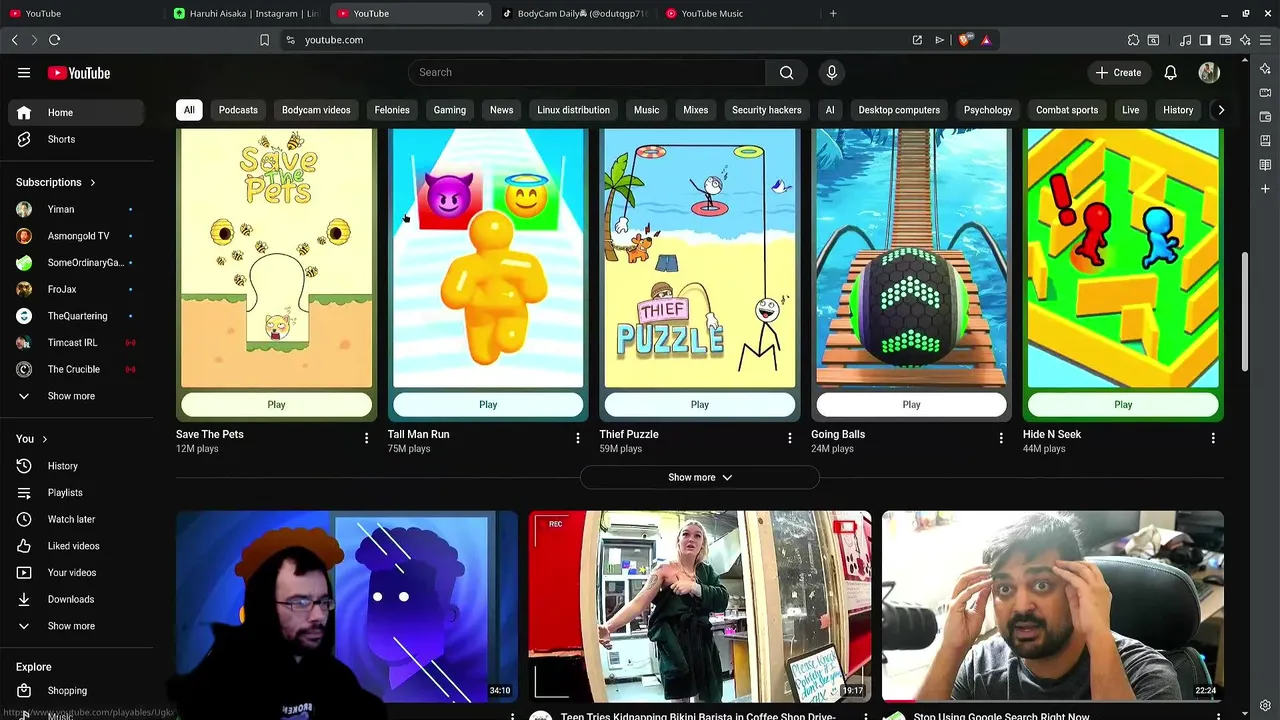Go back with browser back arrow
This screenshot has width=1280, height=720.
tap(14, 40)
